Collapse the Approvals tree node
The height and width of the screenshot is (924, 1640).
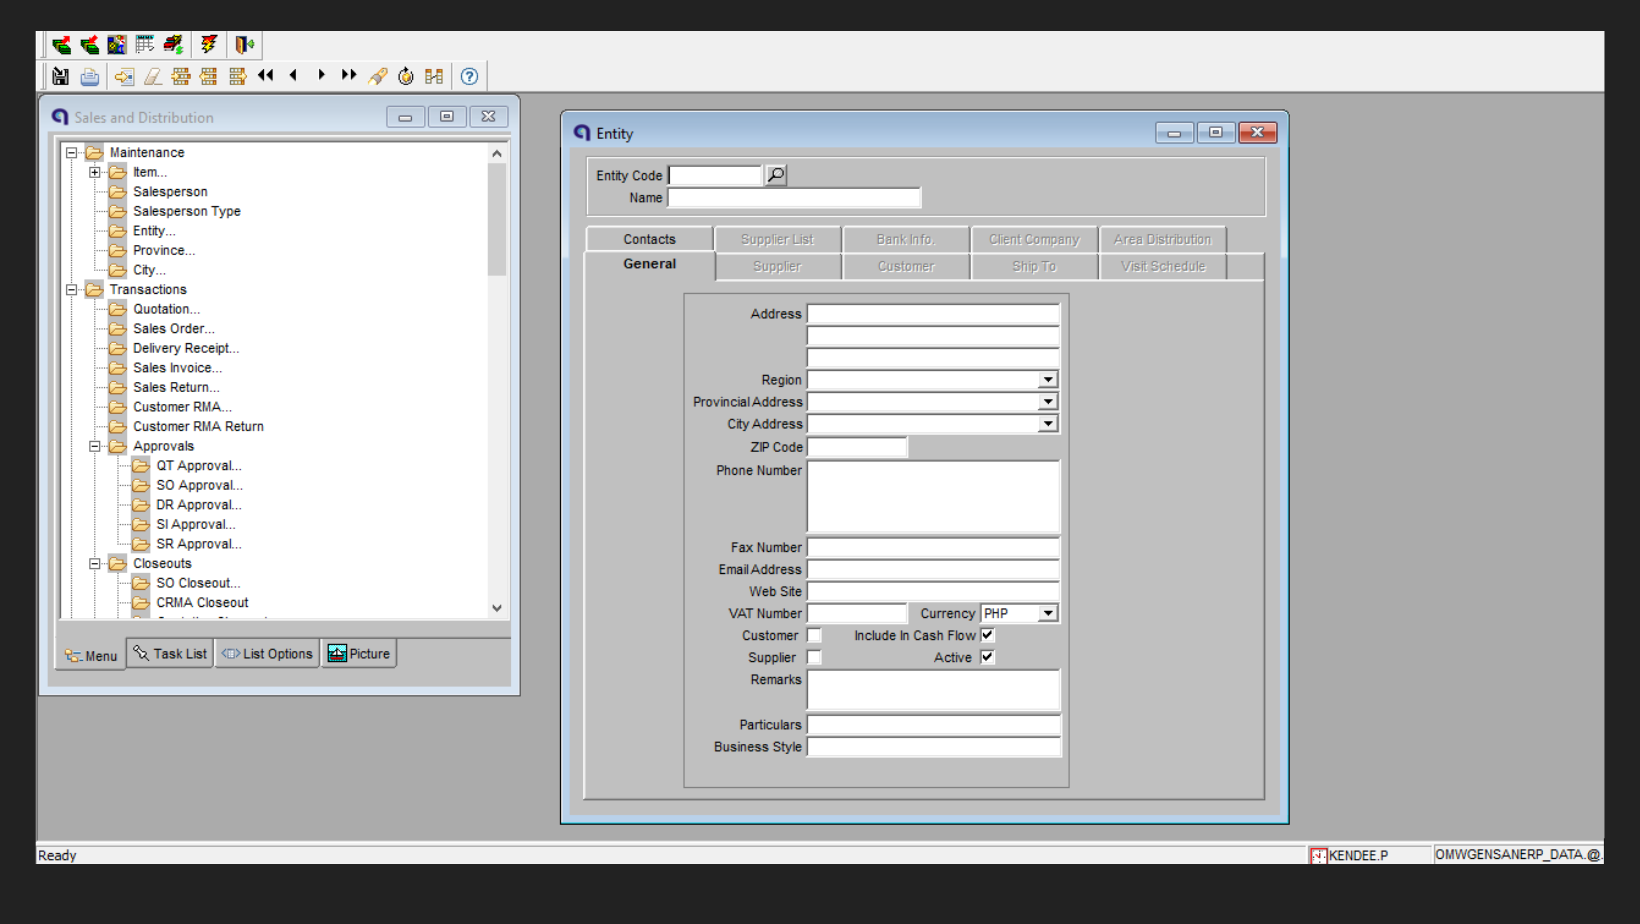95,446
